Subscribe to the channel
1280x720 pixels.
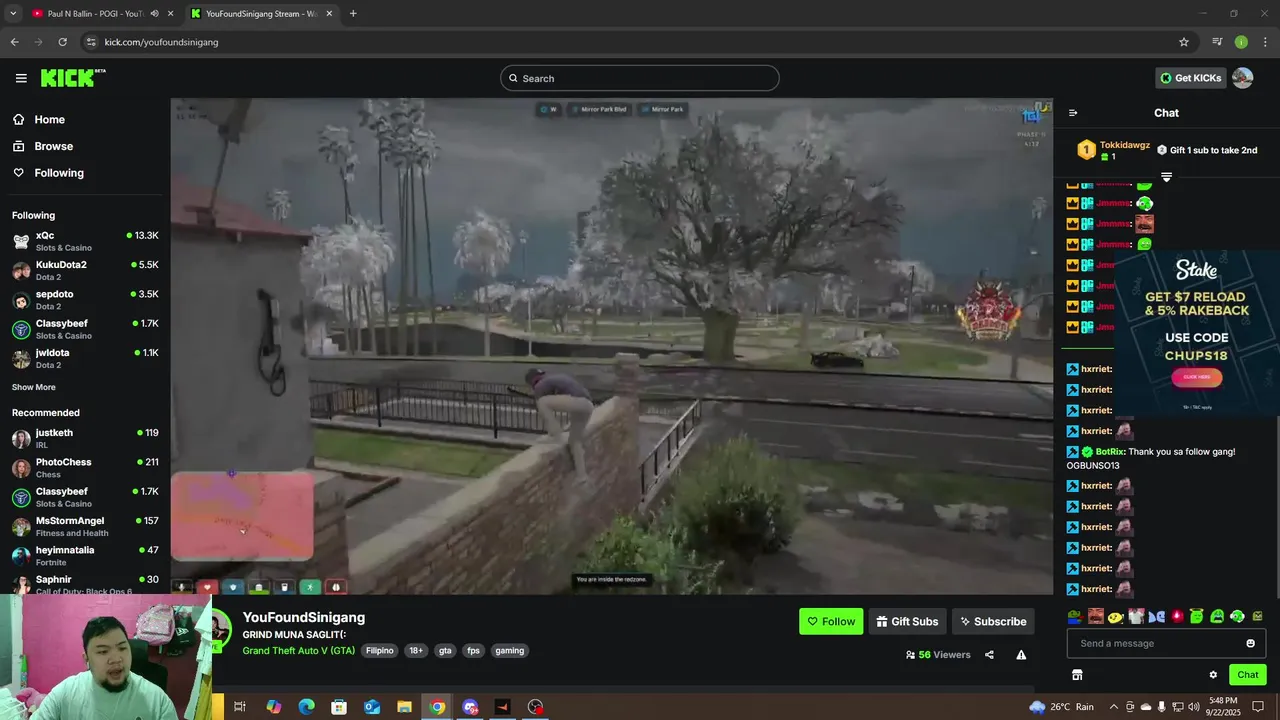[993, 621]
